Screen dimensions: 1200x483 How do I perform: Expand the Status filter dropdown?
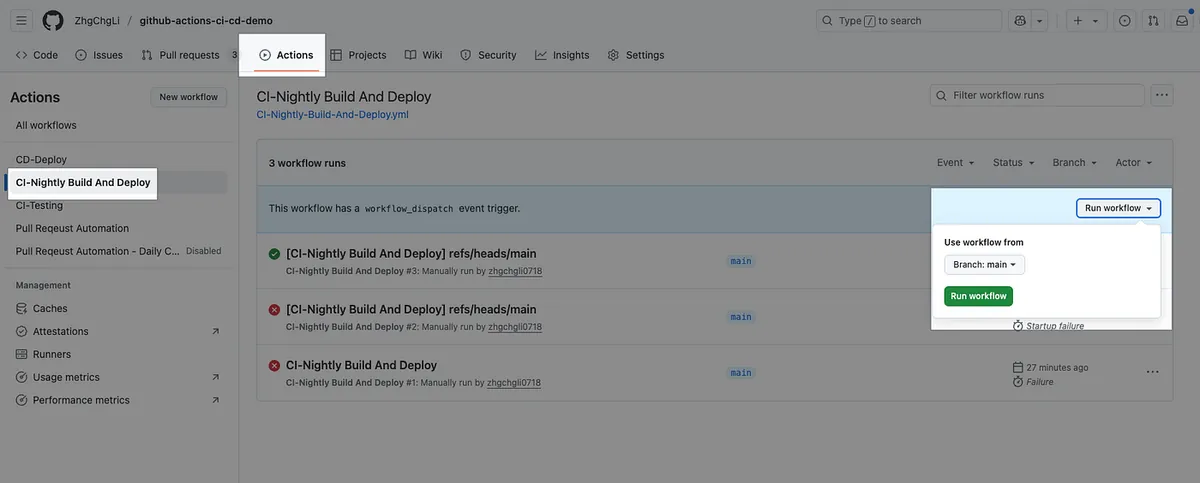(1014, 162)
